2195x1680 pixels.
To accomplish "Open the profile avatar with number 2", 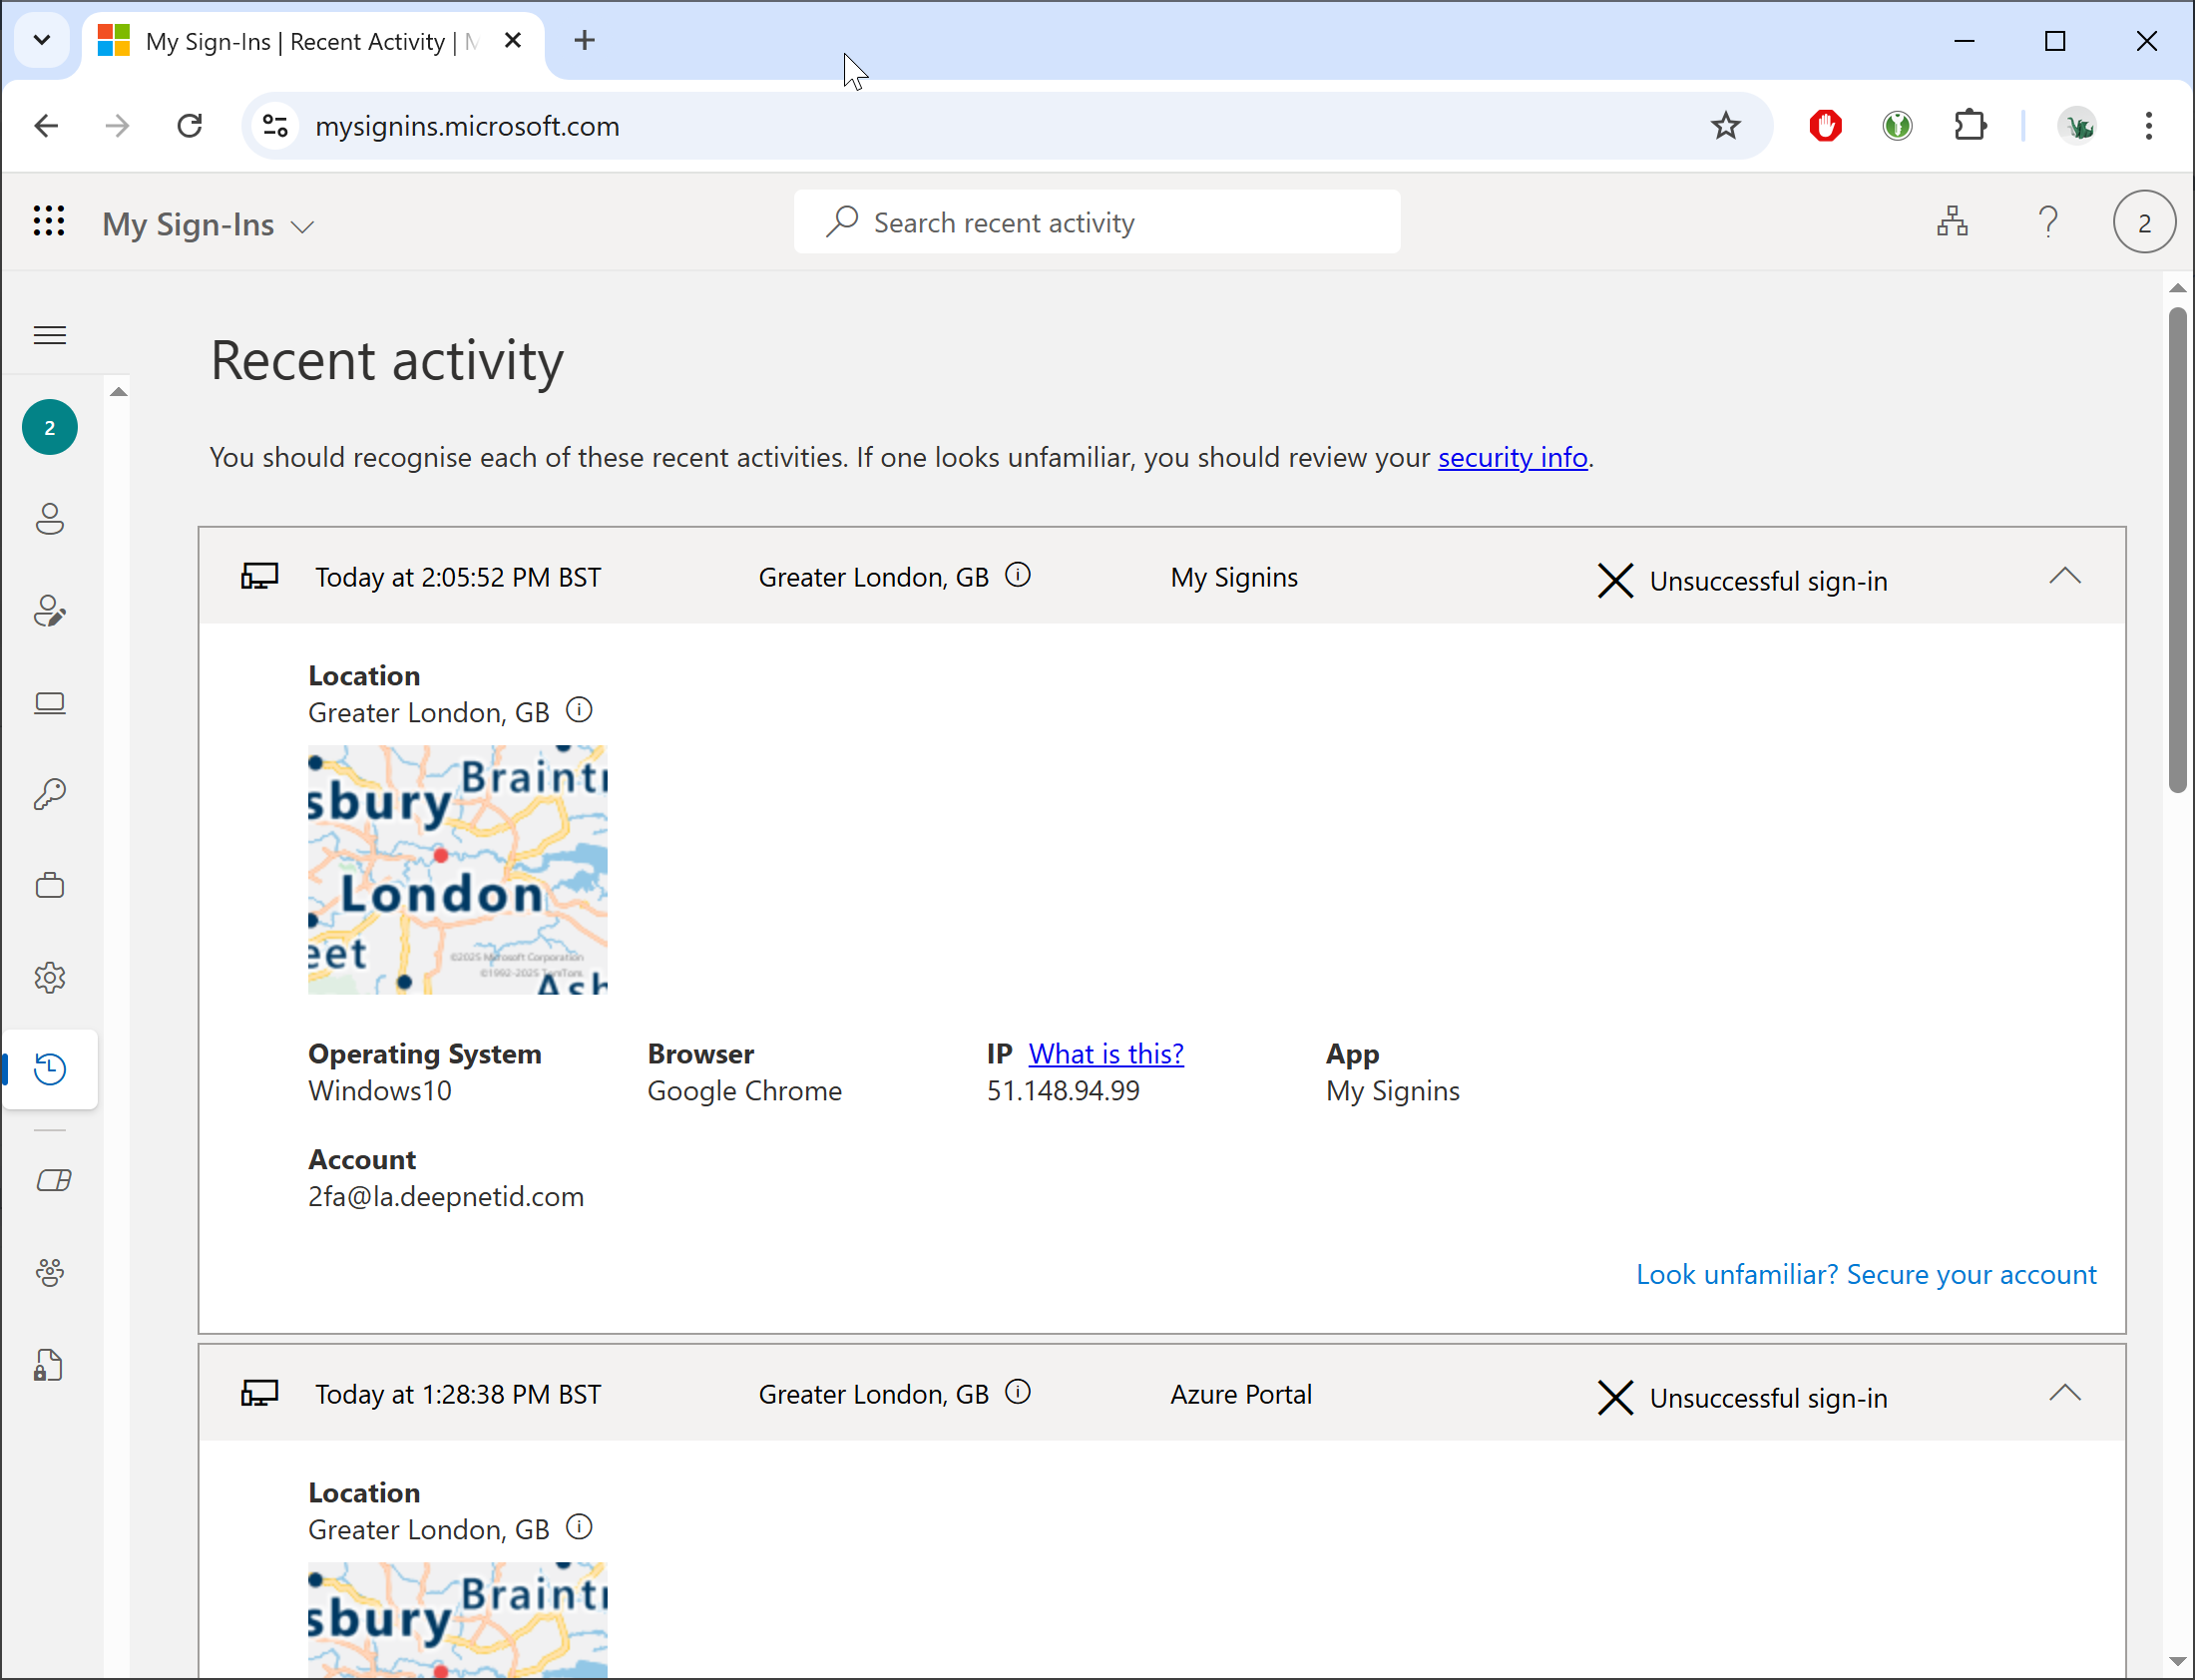I will (2143, 222).
